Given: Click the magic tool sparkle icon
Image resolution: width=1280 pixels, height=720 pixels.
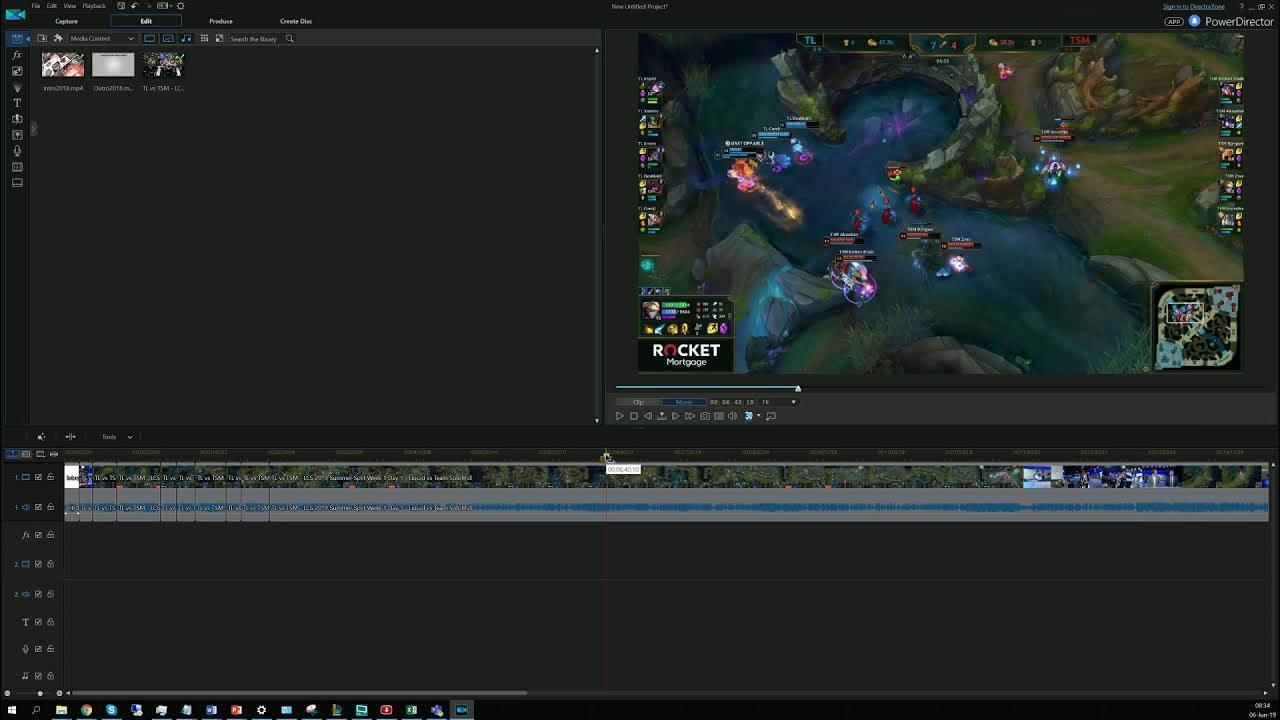Looking at the screenshot, I should [41, 437].
